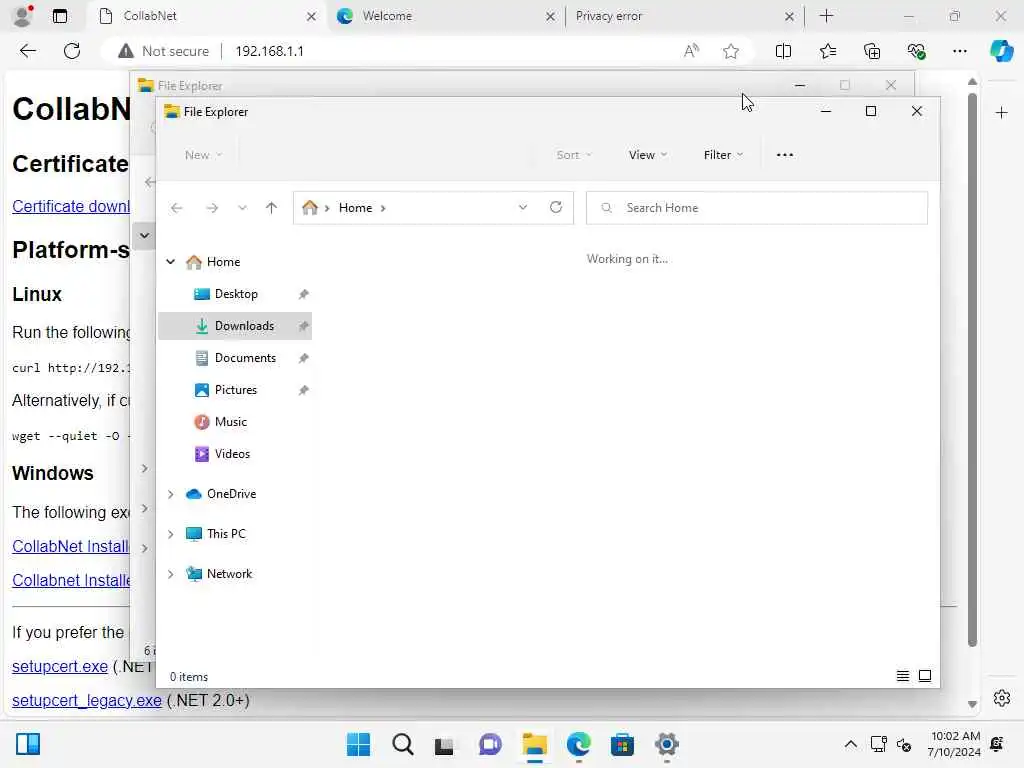Click the pin icon beside Downloads
The height and width of the screenshot is (768, 1024).
[x=304, y=327]
